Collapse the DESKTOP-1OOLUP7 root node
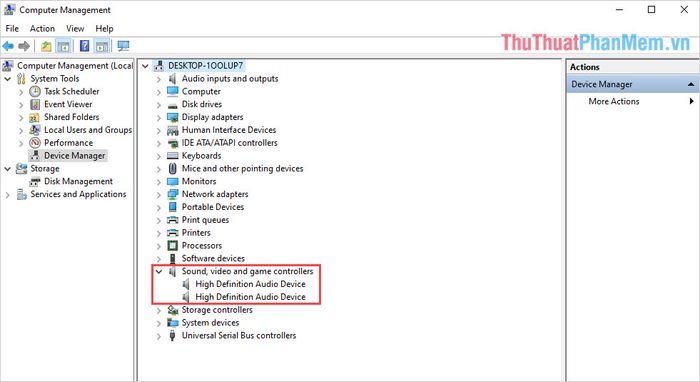 tap(145, 66)
